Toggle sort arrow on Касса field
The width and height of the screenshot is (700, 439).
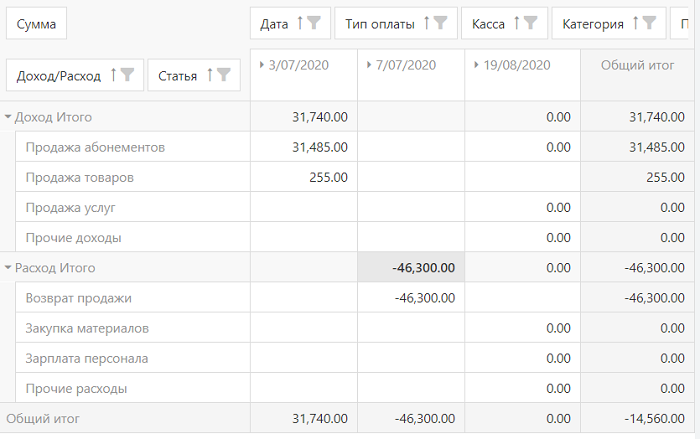[x=517, y=23]
